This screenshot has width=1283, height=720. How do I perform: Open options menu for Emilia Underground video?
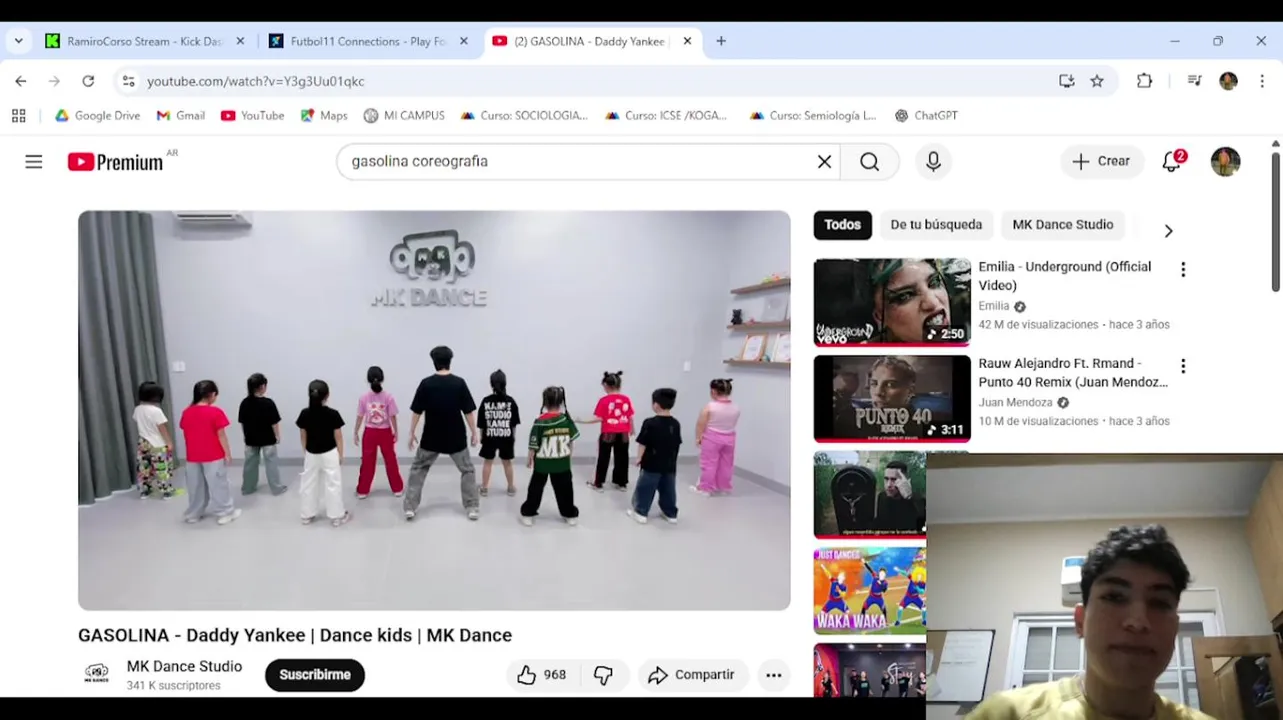click(1183, 270)
